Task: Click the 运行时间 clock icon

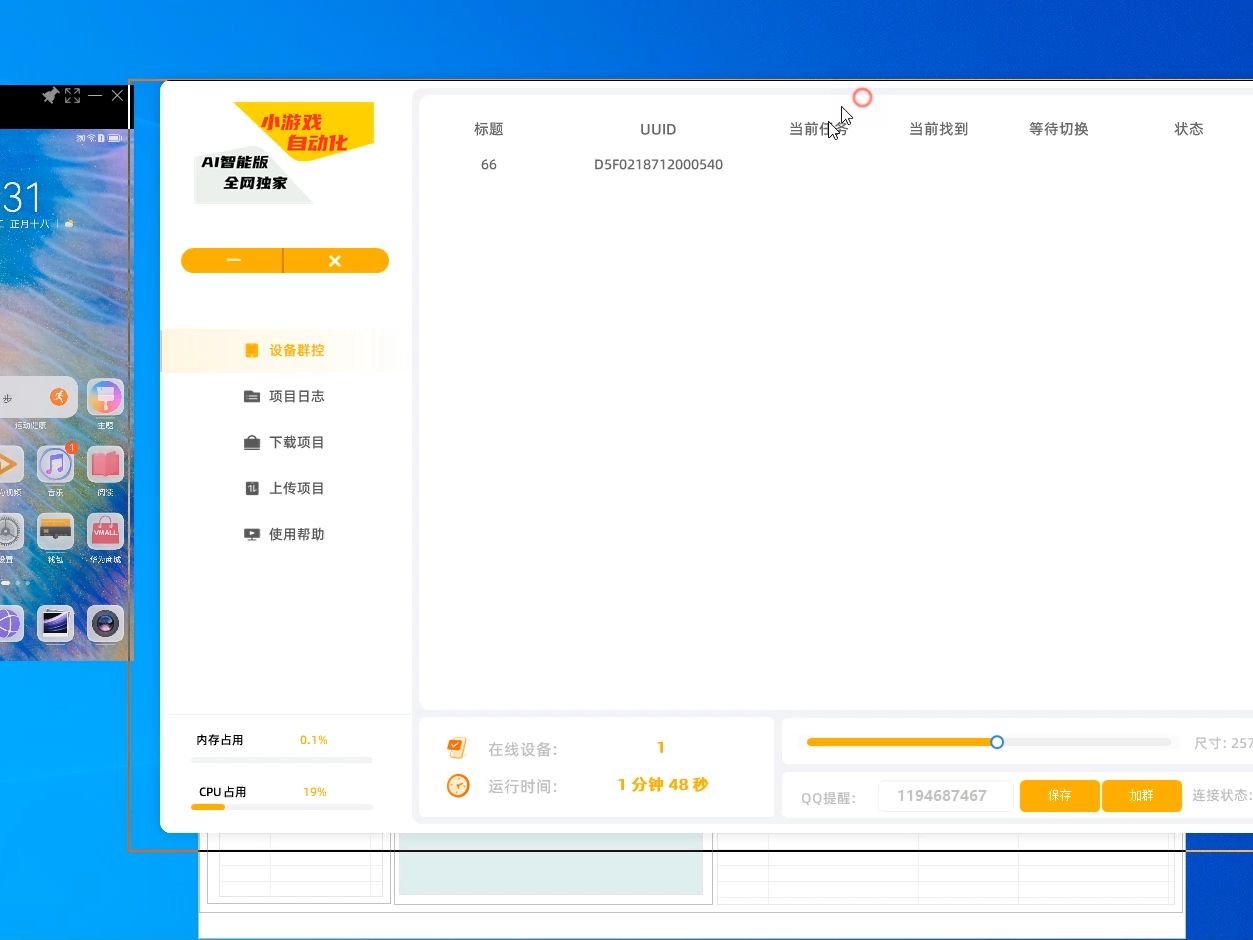Action: tap(457, 786)
